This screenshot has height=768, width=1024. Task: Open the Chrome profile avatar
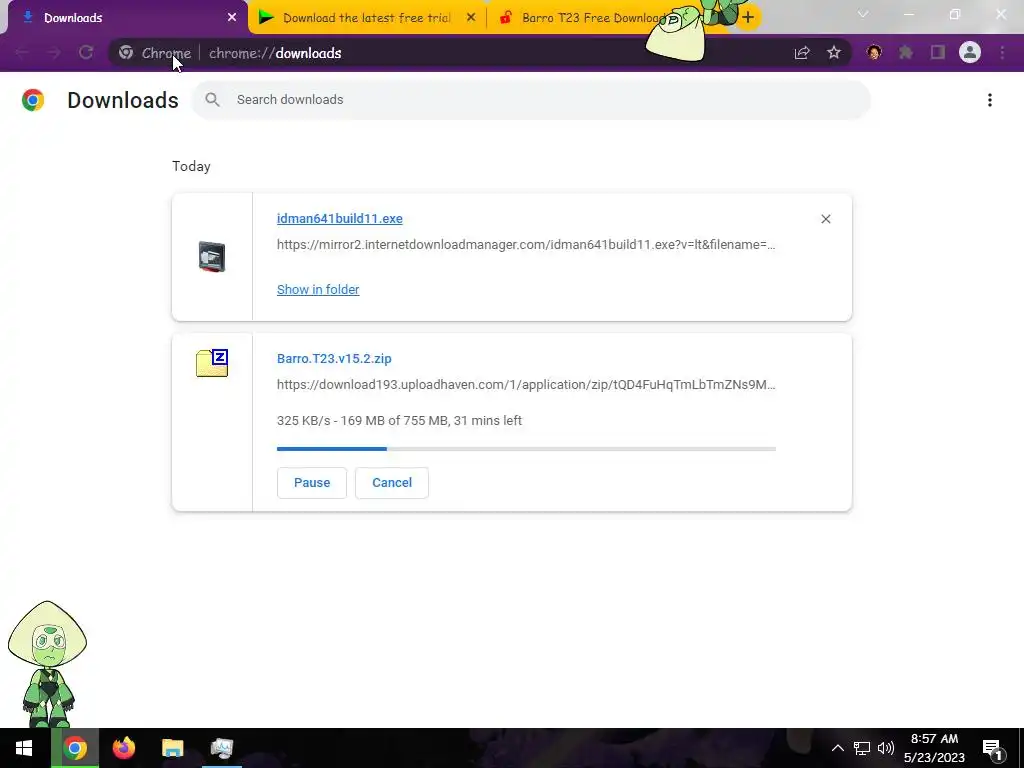970,52
